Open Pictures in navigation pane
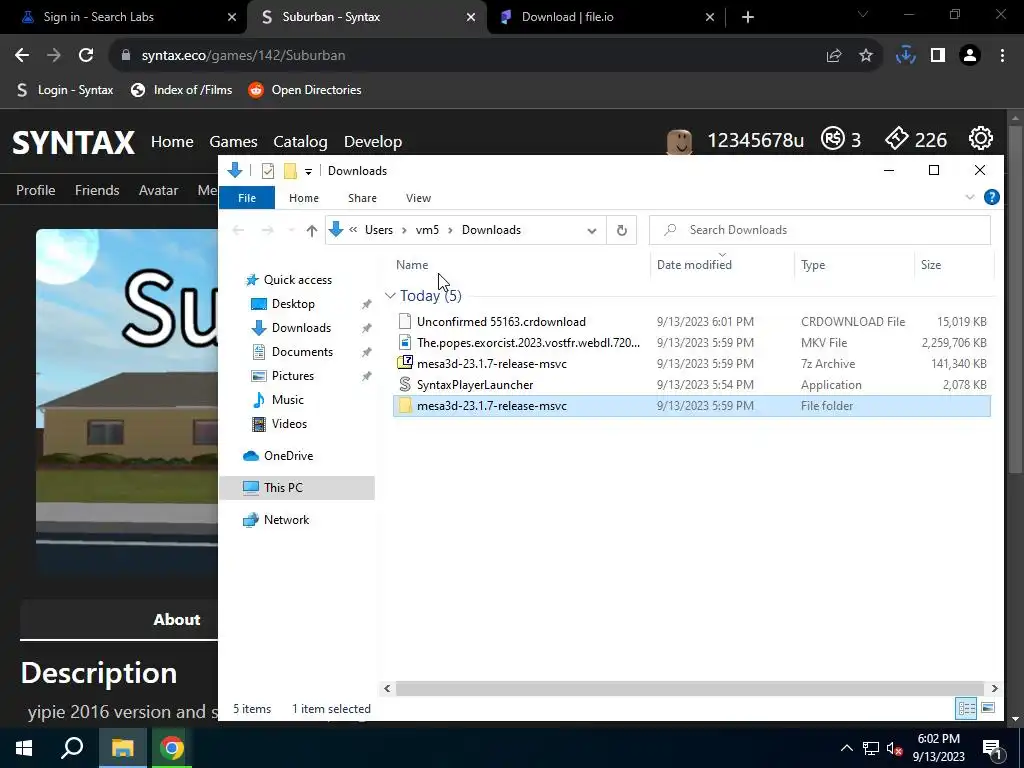 pos(293,376)
